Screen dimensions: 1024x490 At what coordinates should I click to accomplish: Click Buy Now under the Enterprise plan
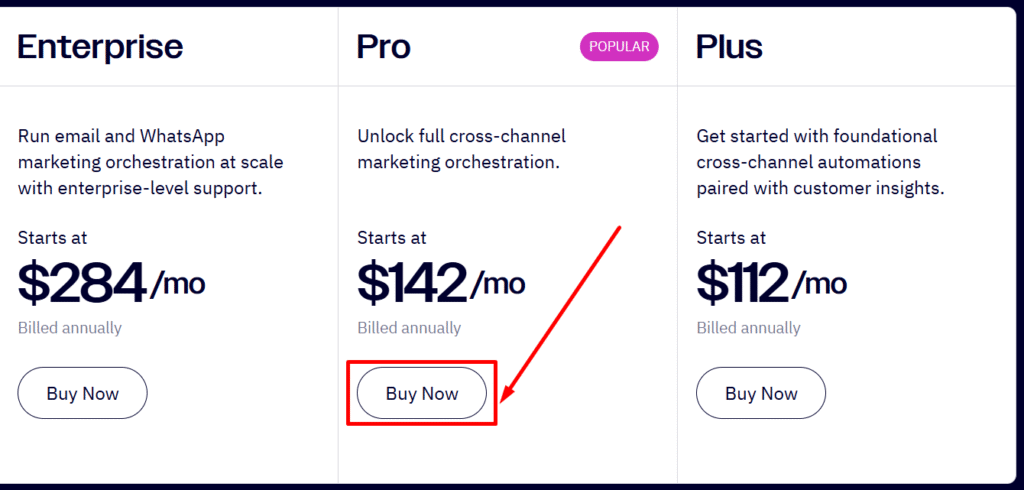pos(82,393)
